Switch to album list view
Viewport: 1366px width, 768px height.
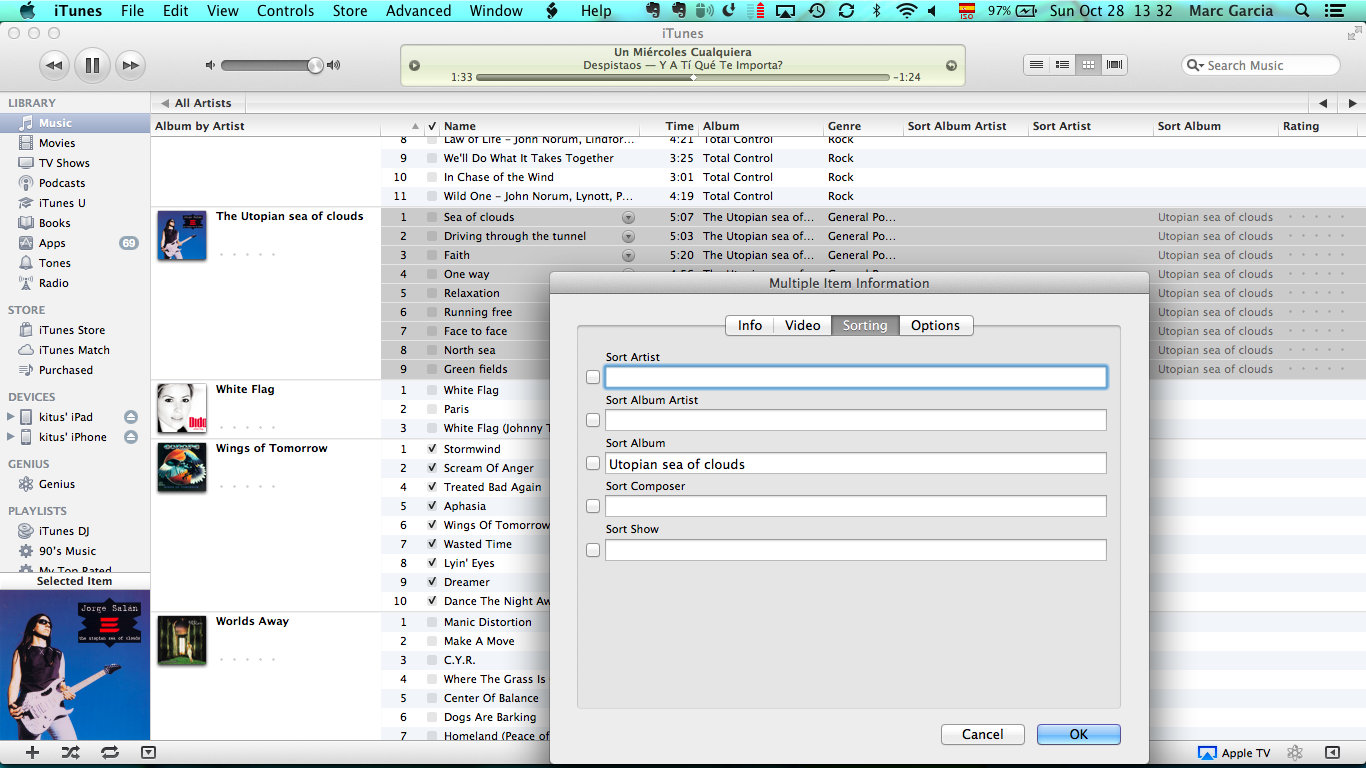1063,65
